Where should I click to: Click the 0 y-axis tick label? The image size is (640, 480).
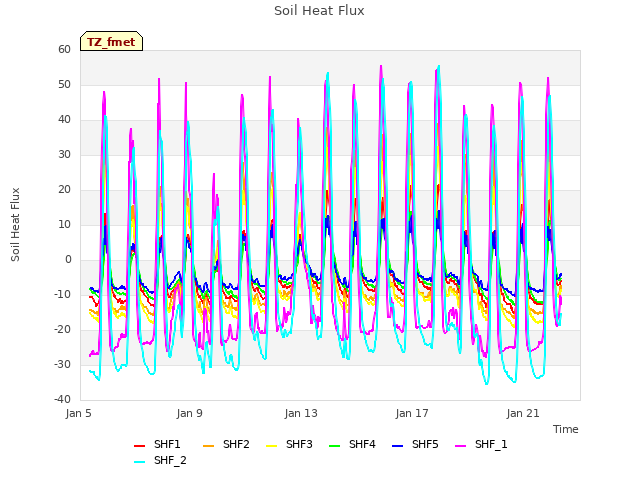pyautogui.click(x=68, y=260)
